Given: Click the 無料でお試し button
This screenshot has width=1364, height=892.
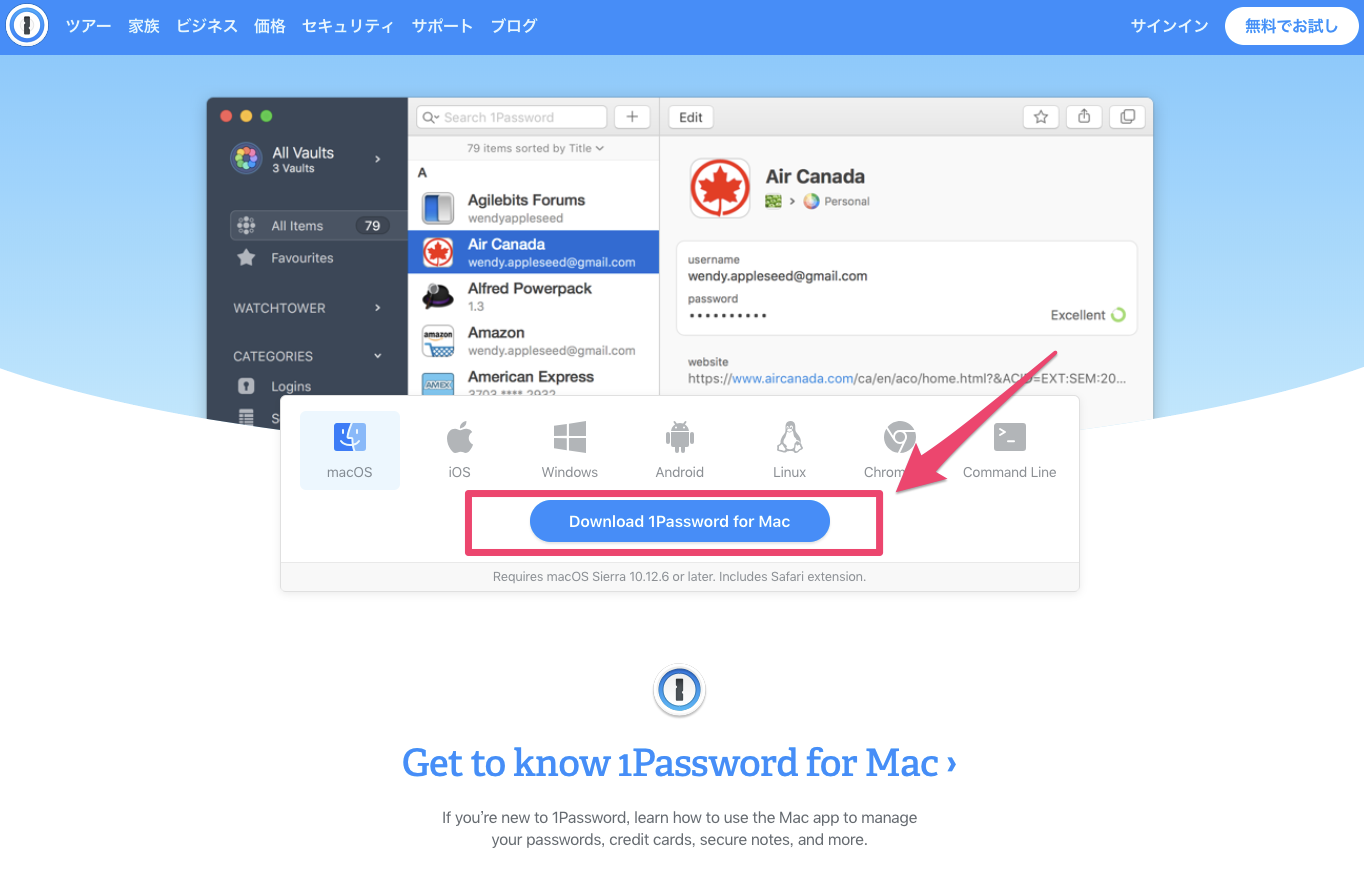Looking at the screenshot, I should (1291, 27).
